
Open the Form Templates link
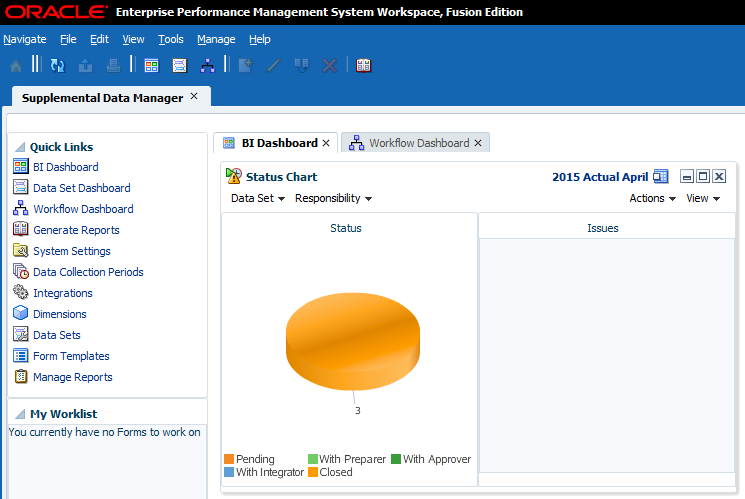point(71,356)
